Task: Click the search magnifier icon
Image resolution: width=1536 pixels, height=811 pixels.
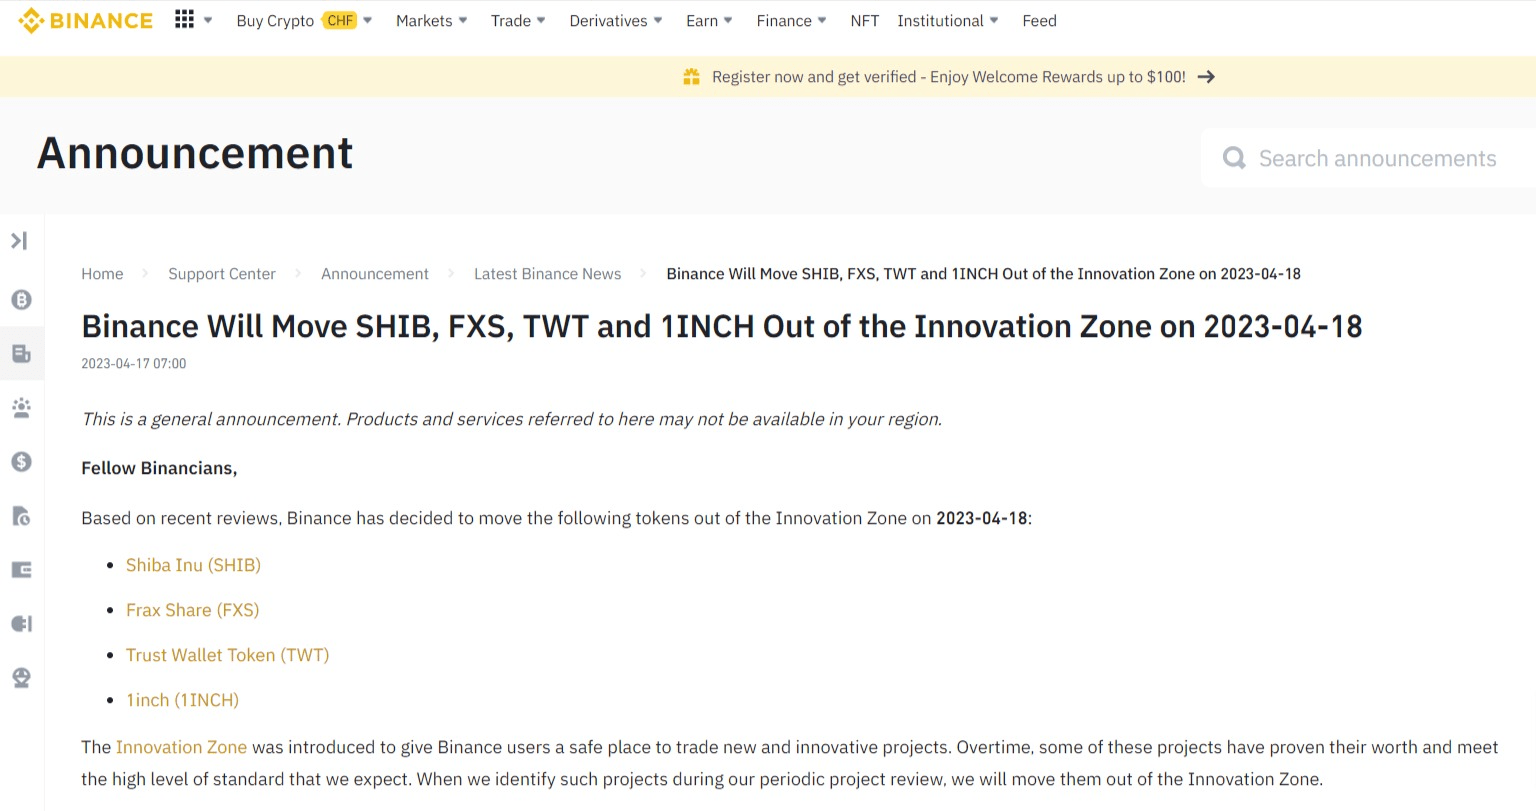Action: point(1234,158)
